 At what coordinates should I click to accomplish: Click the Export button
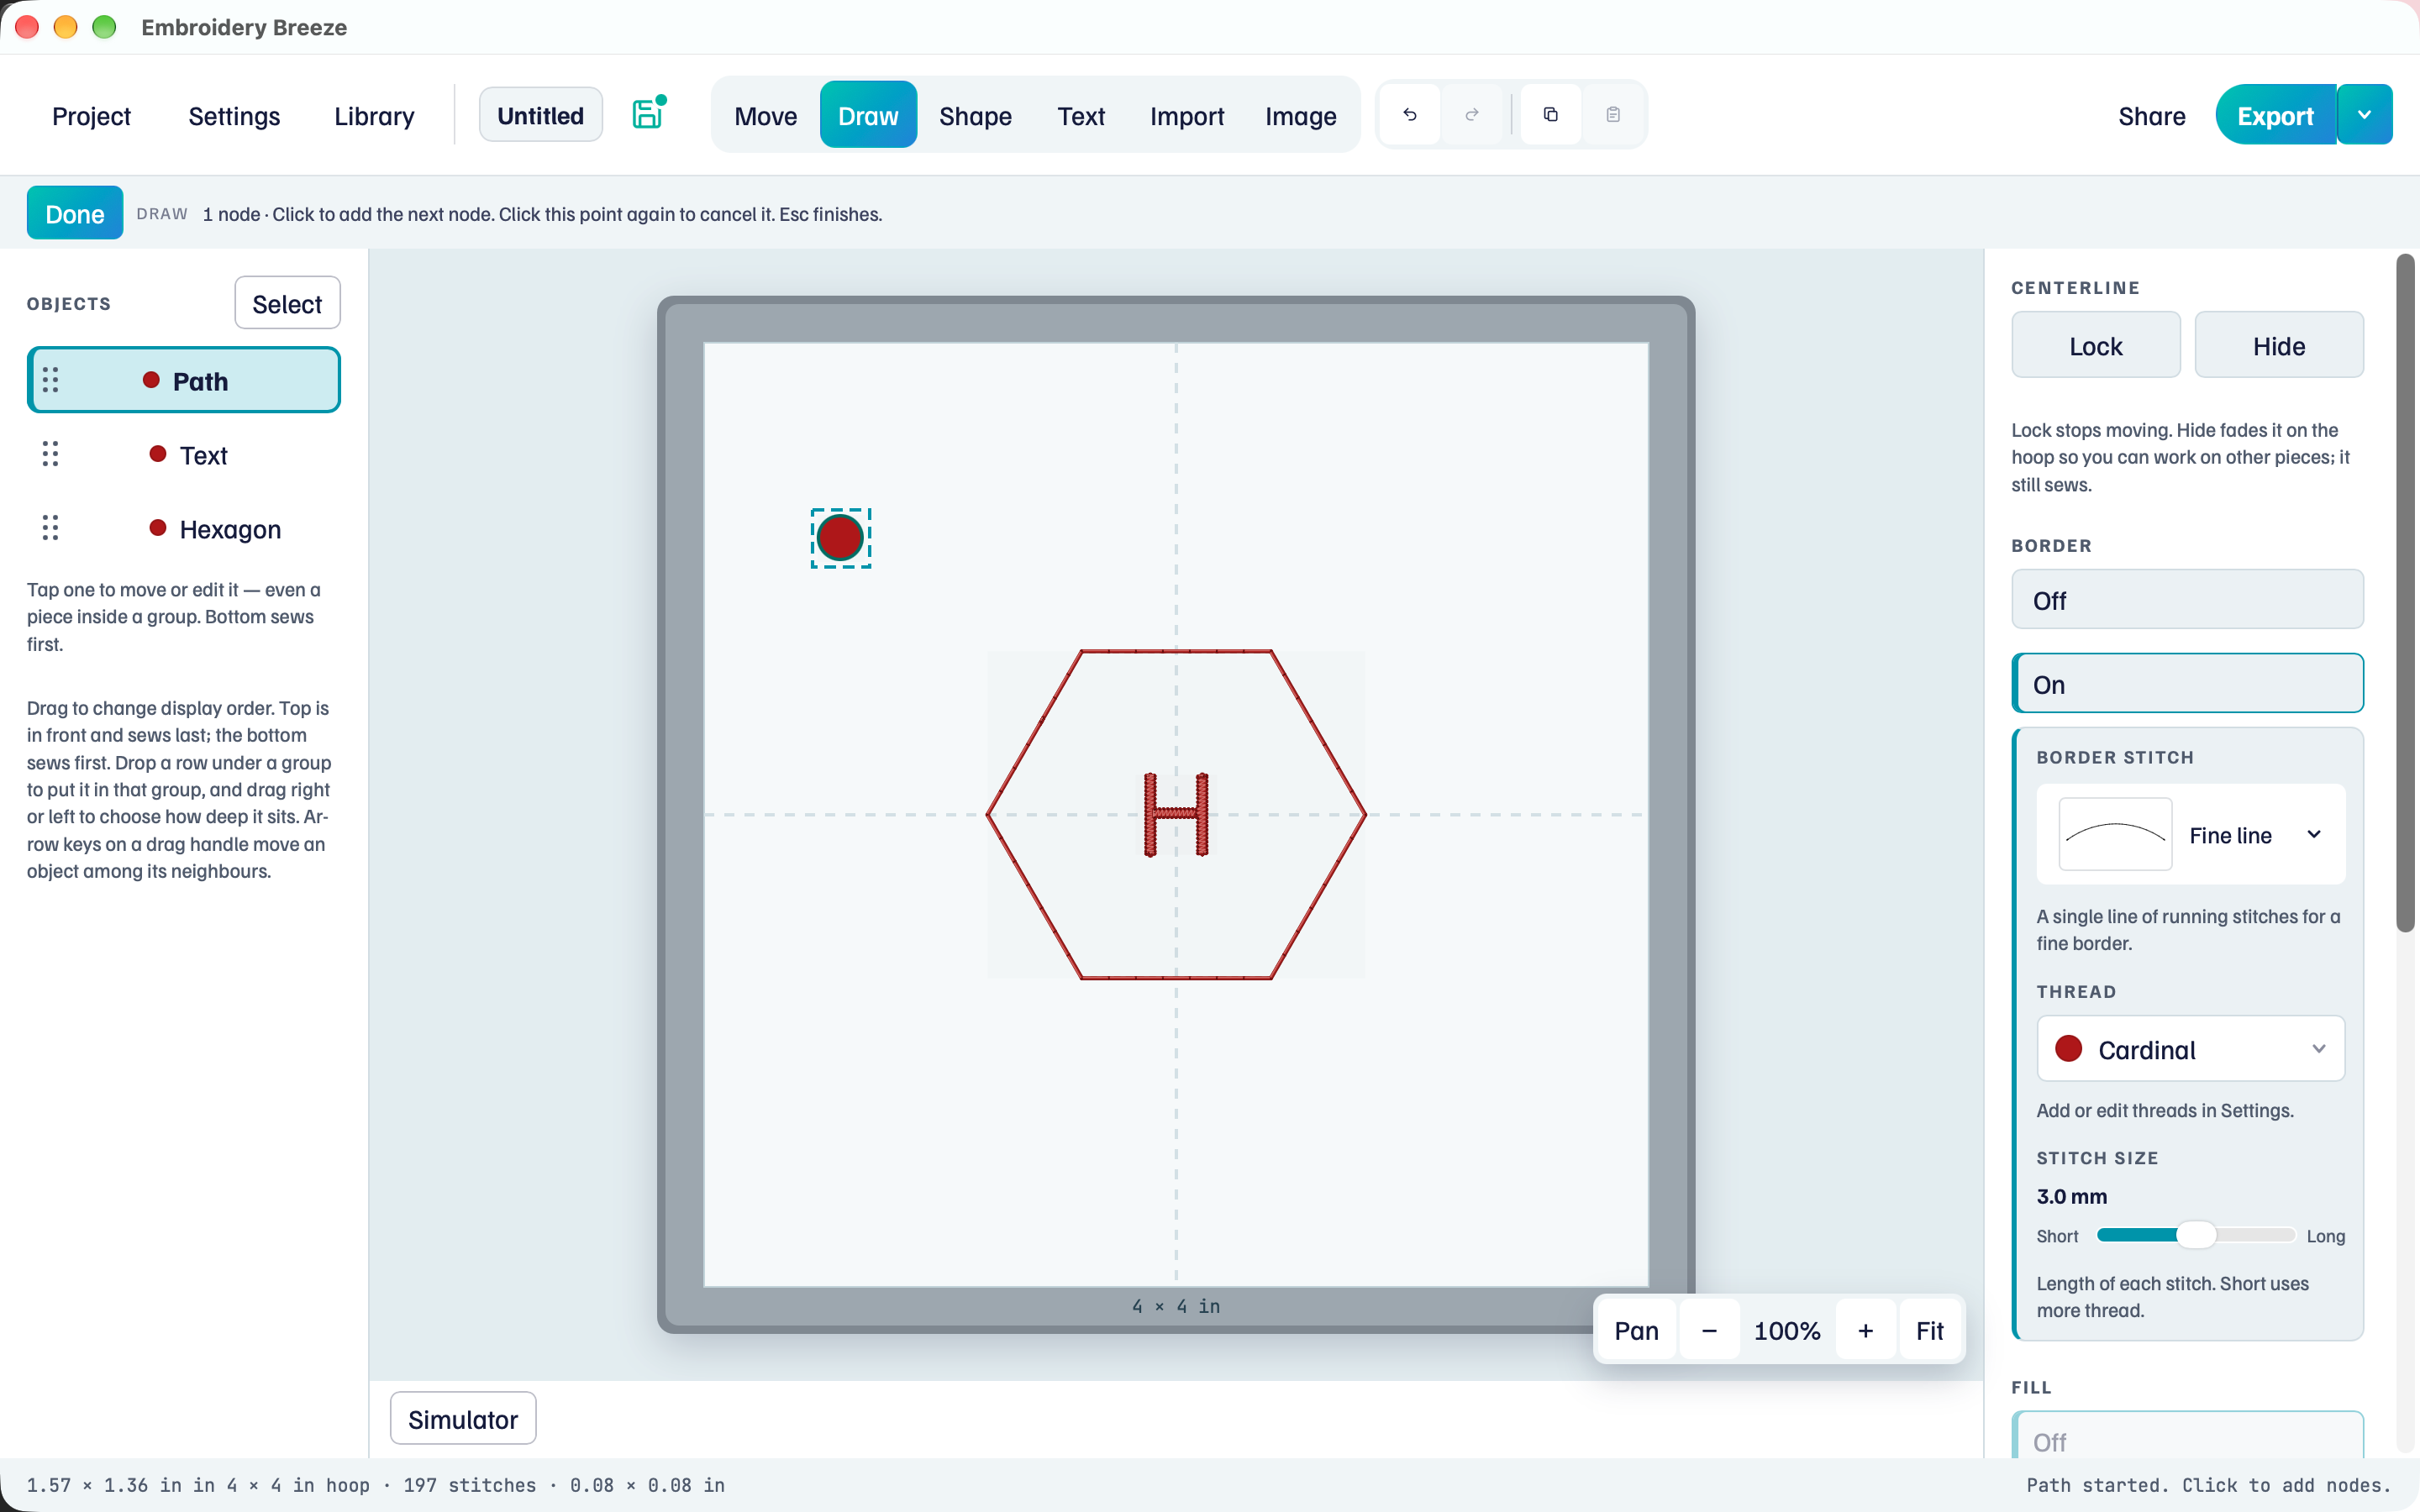point(2275,115)
